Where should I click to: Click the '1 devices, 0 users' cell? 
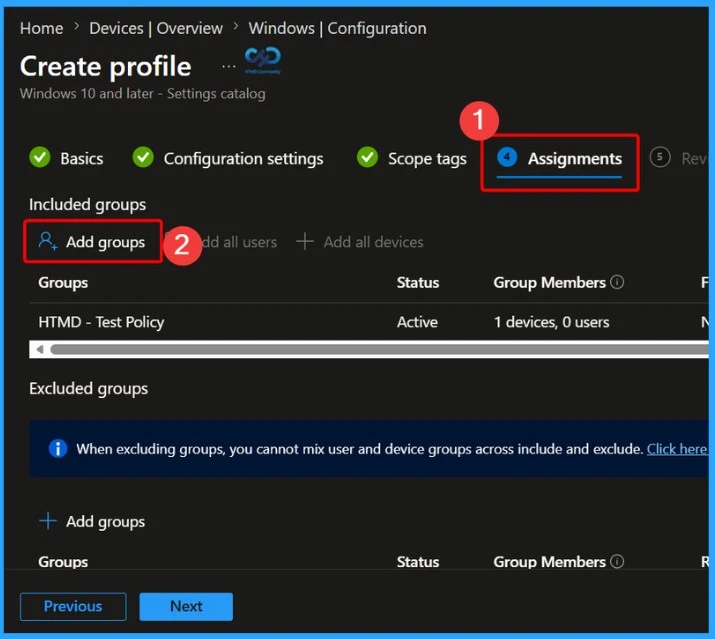pos(551,322)
